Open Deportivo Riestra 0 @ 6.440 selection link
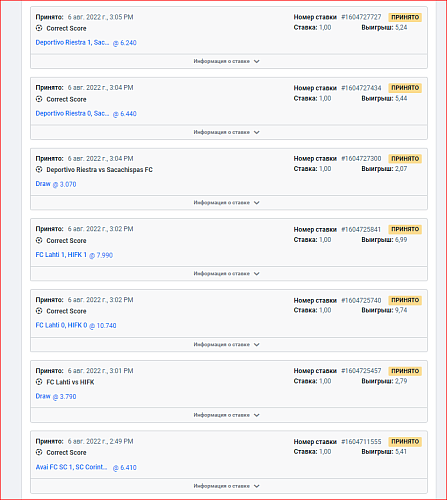Image resolution: width=447 pixels, height=500 pixels. coord(86,114)
